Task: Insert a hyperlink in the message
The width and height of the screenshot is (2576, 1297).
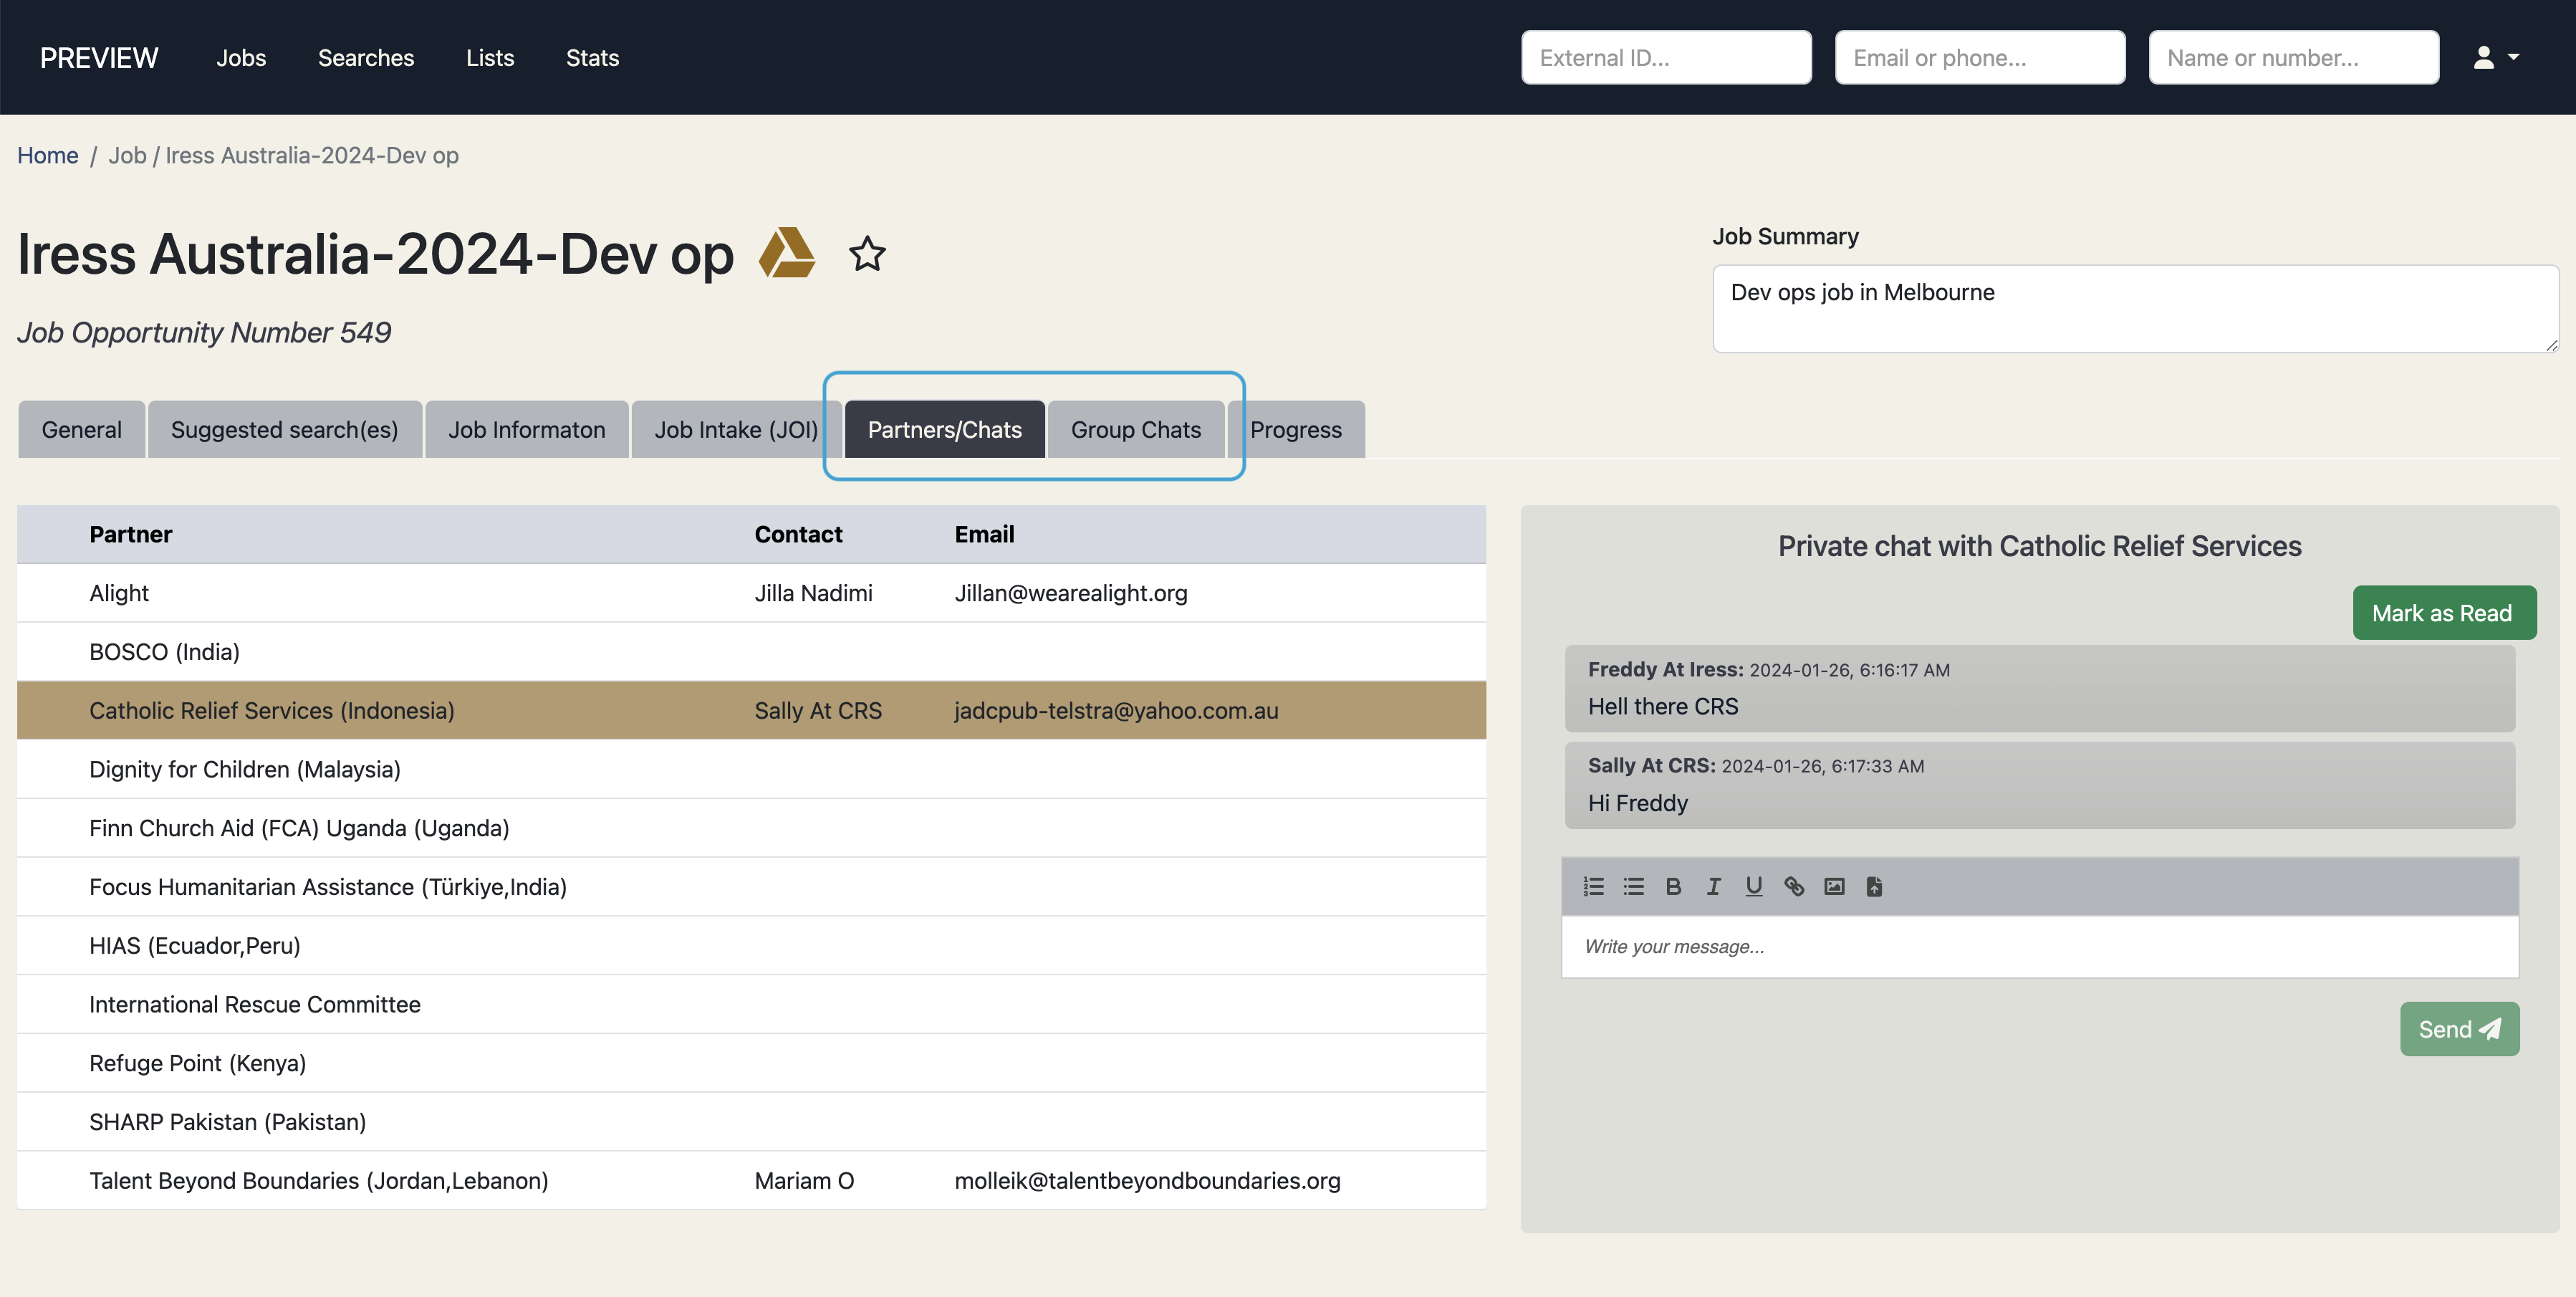Action: click(x=1794, y=886)
